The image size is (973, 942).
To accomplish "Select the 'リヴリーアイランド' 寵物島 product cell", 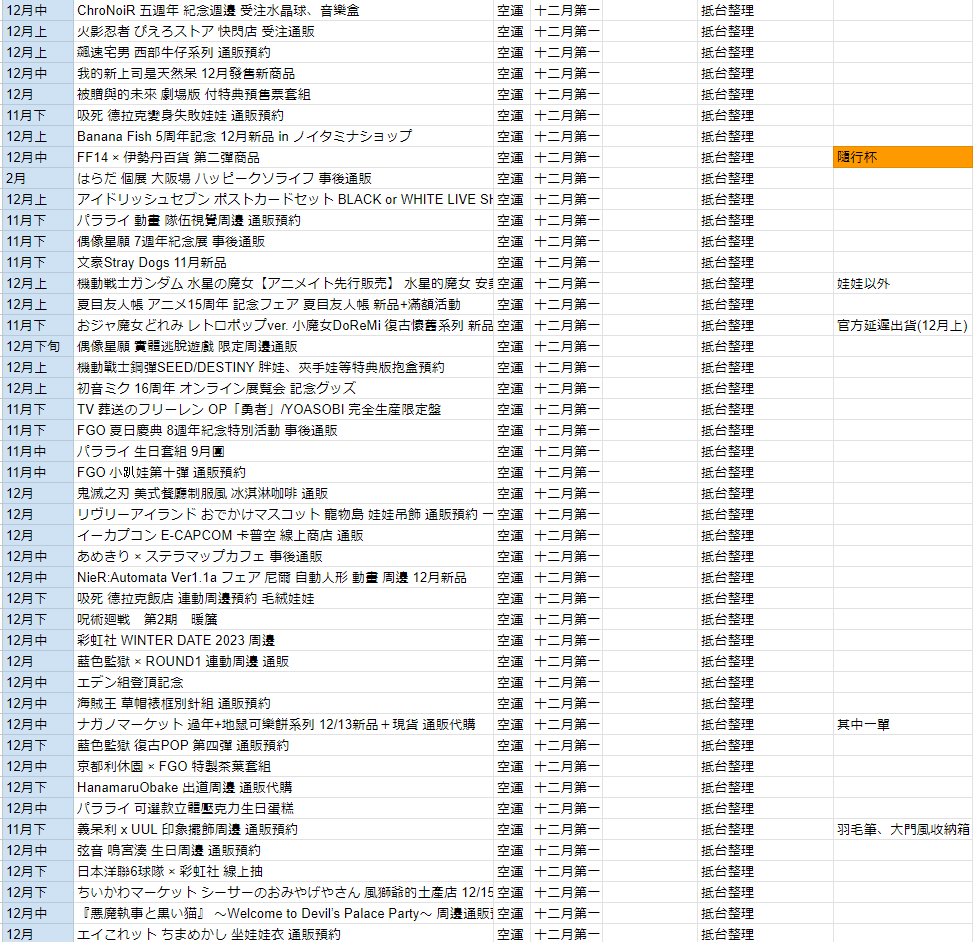I will 284,514.
